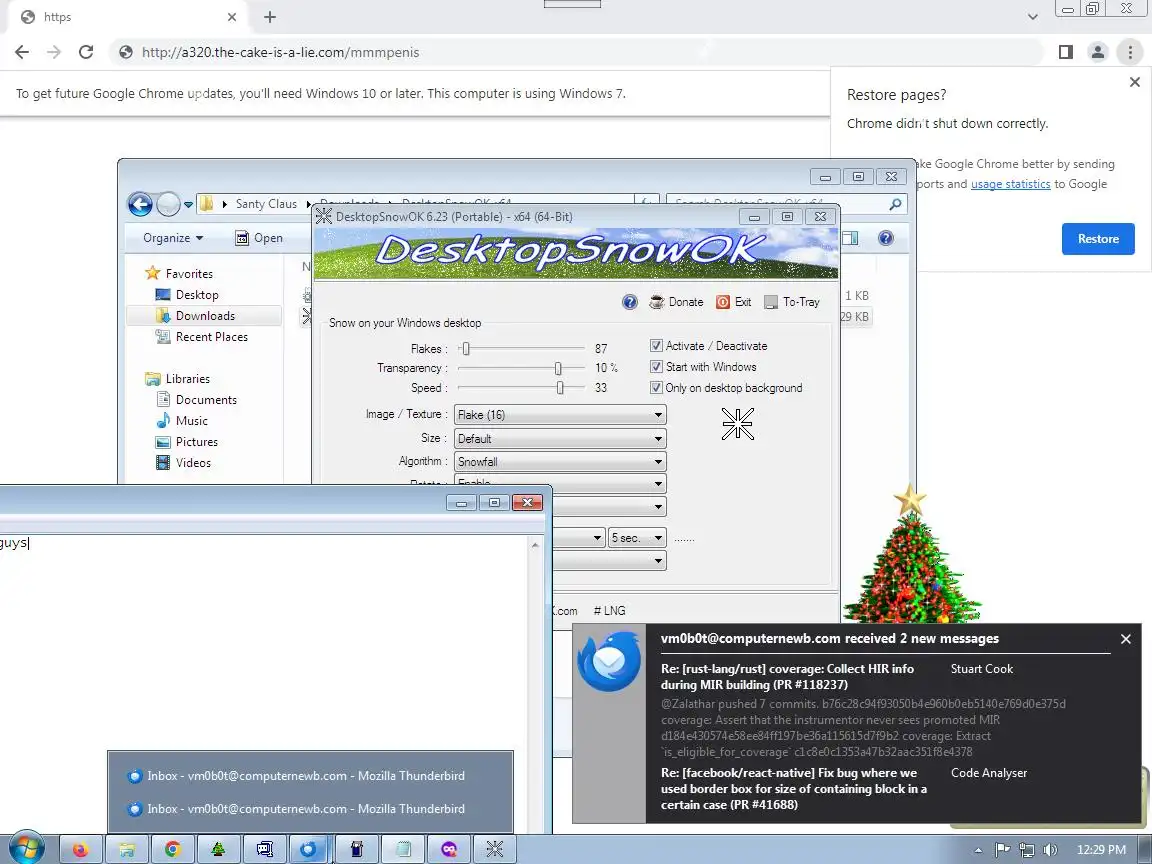Click Explorer back arrow button

coord(140,204)
